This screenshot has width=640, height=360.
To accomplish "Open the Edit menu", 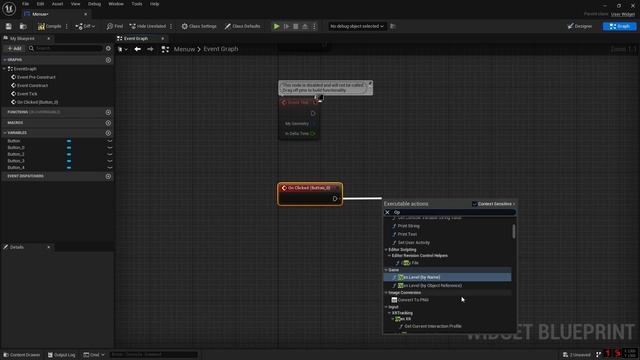I will tap(40, 4).
